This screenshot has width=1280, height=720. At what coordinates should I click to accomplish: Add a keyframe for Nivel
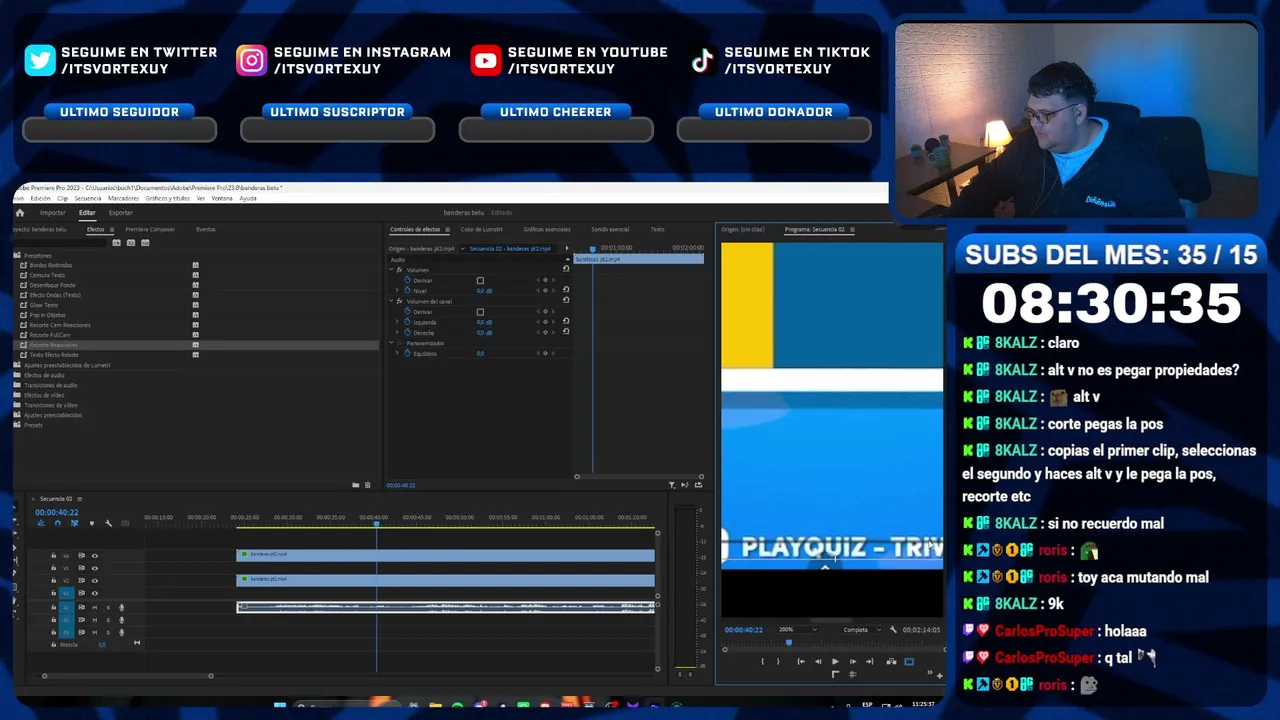pyautogui.click(x=545, y=290)
